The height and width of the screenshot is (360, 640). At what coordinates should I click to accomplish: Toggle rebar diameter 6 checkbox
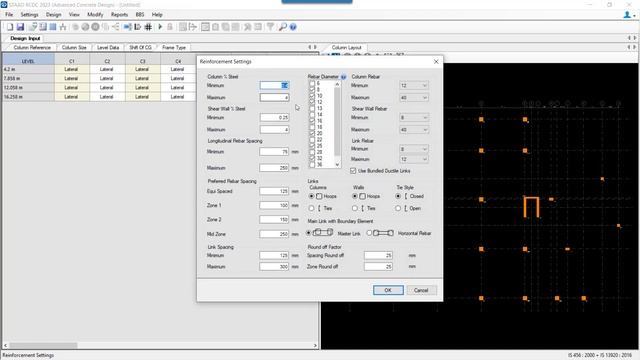(x=312, y=83)
